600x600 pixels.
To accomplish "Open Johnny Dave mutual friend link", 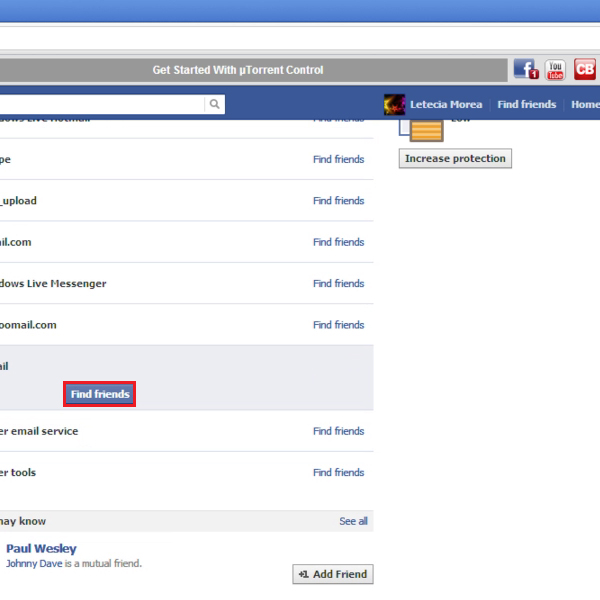I will click(x=34, y=563).
